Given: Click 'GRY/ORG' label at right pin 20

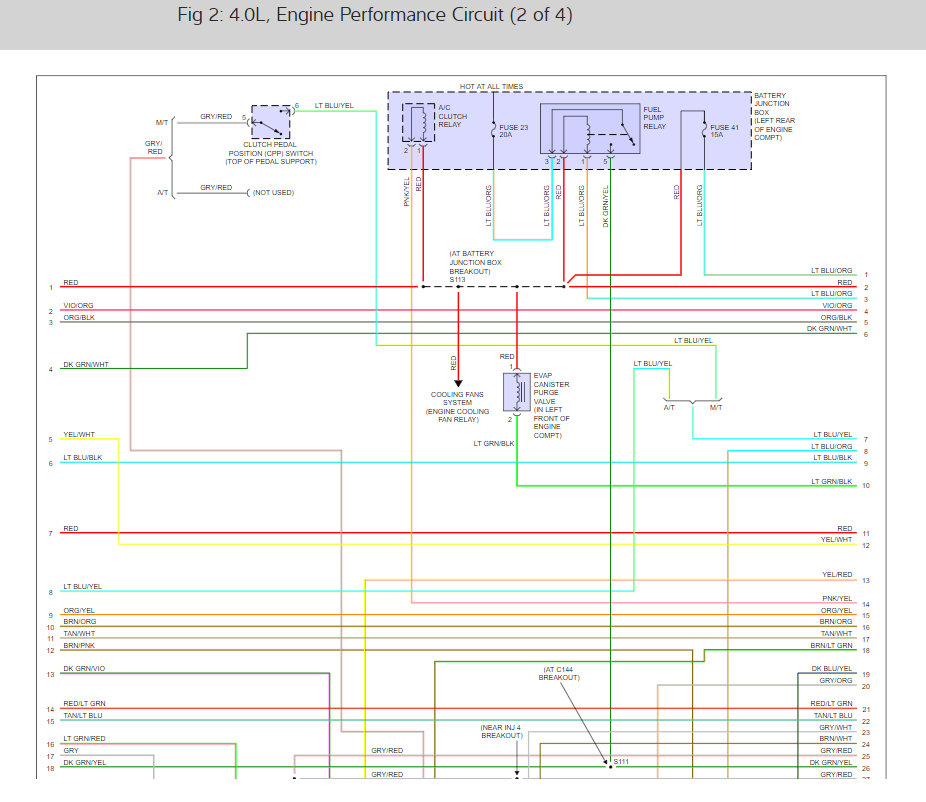Looking at the screenshot, I should (x=836, y=681).
